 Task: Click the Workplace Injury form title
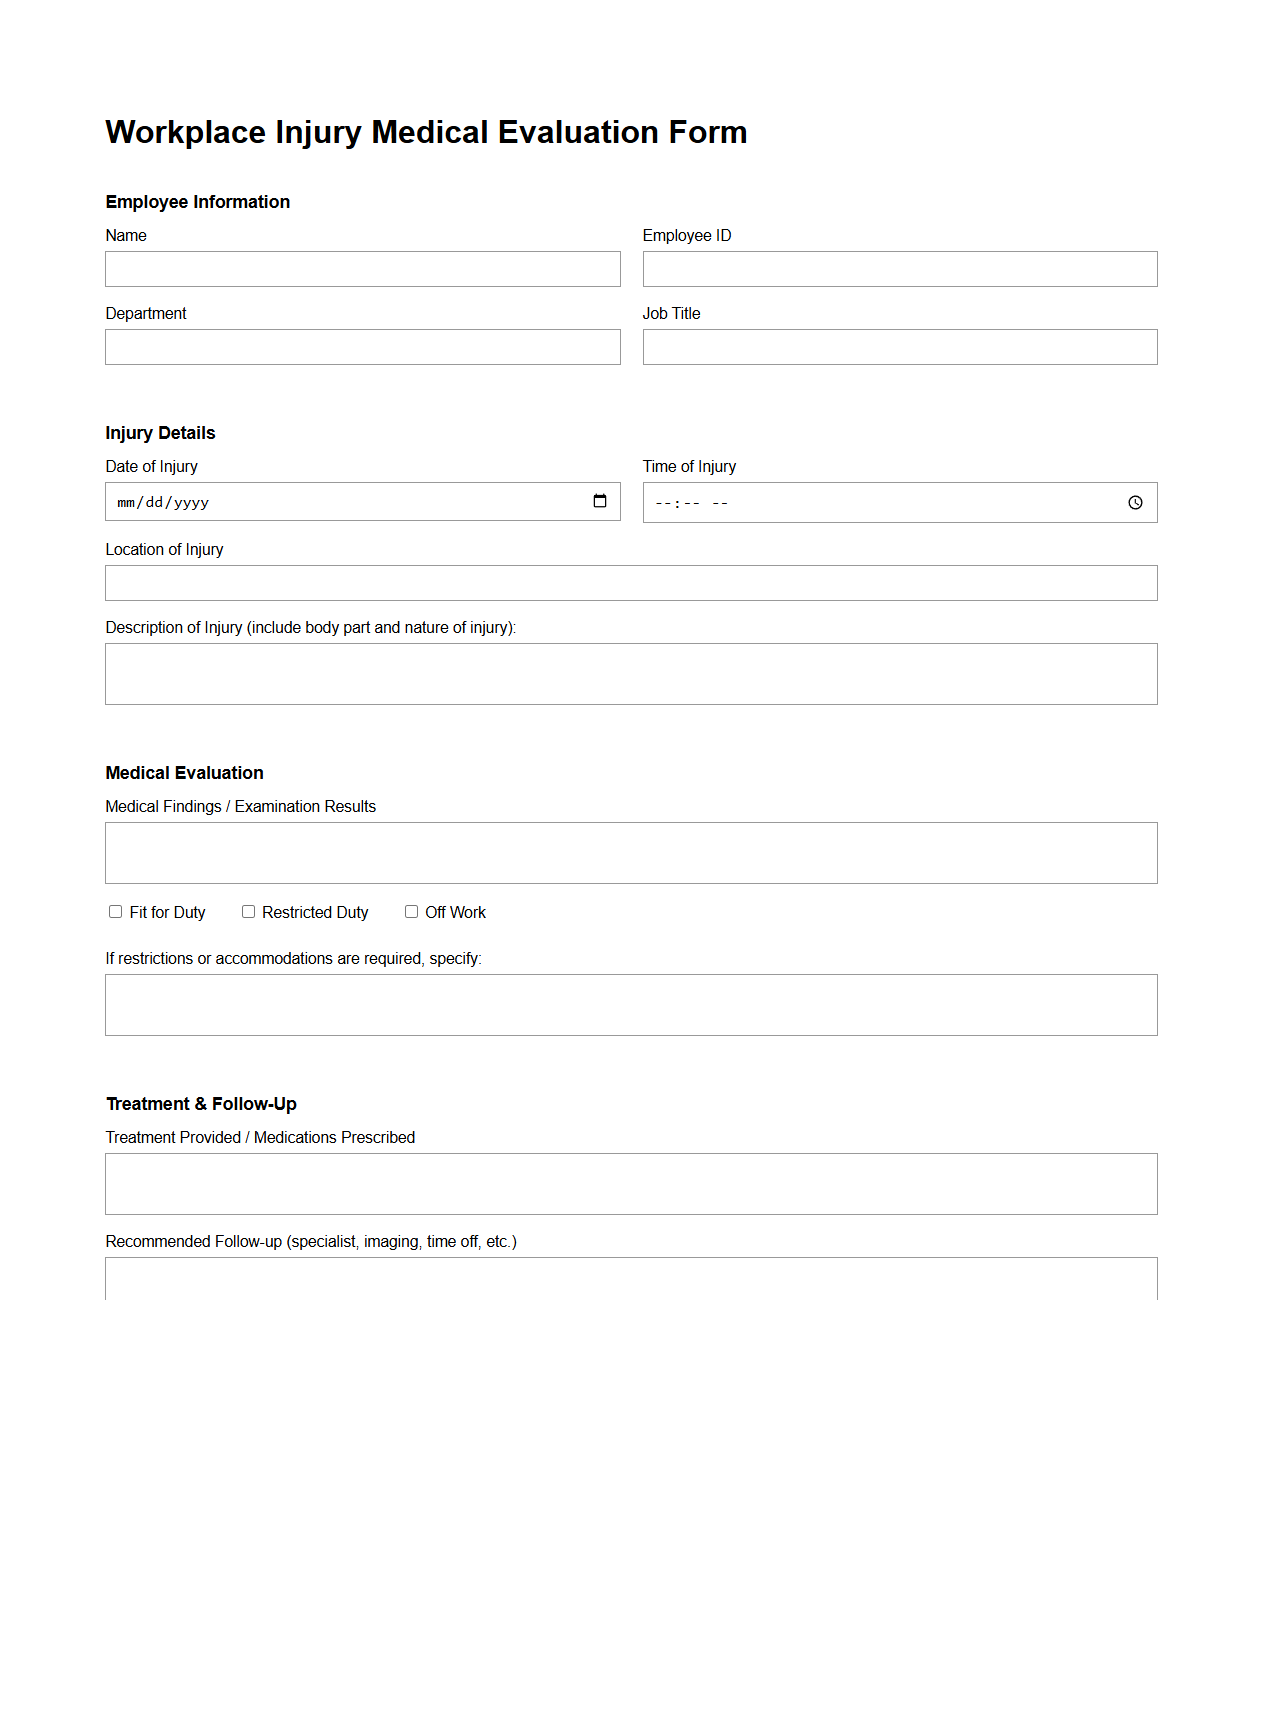427,131
